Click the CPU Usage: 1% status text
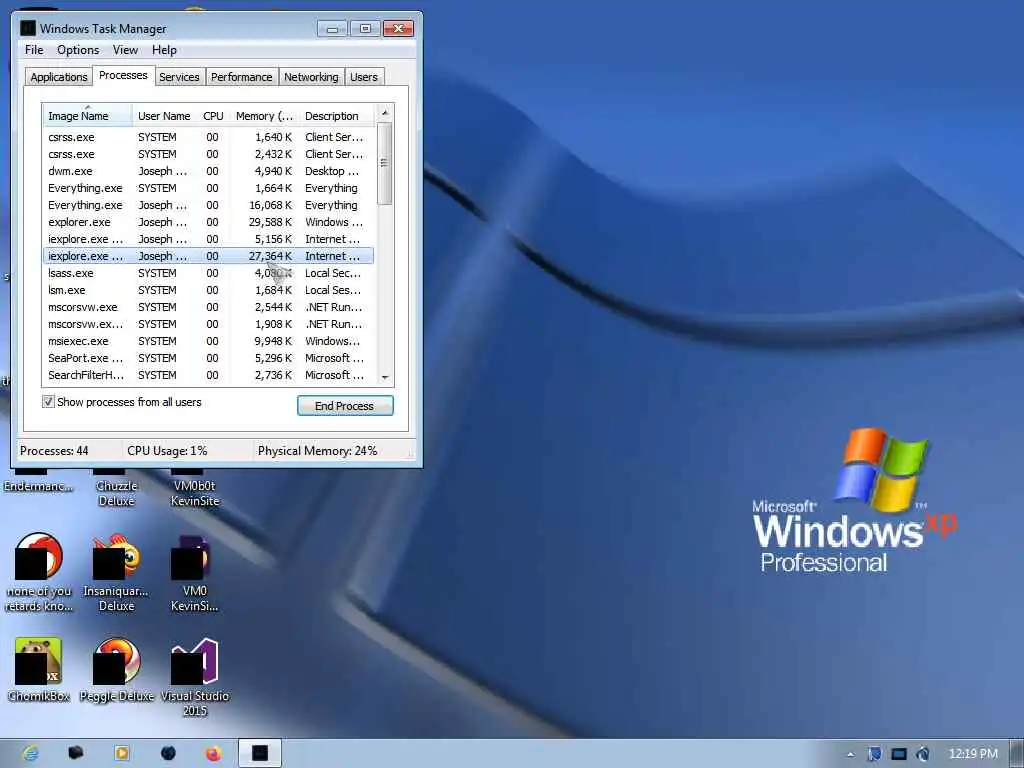This screenshot has width=1024, height=768. tap(167, 451)
